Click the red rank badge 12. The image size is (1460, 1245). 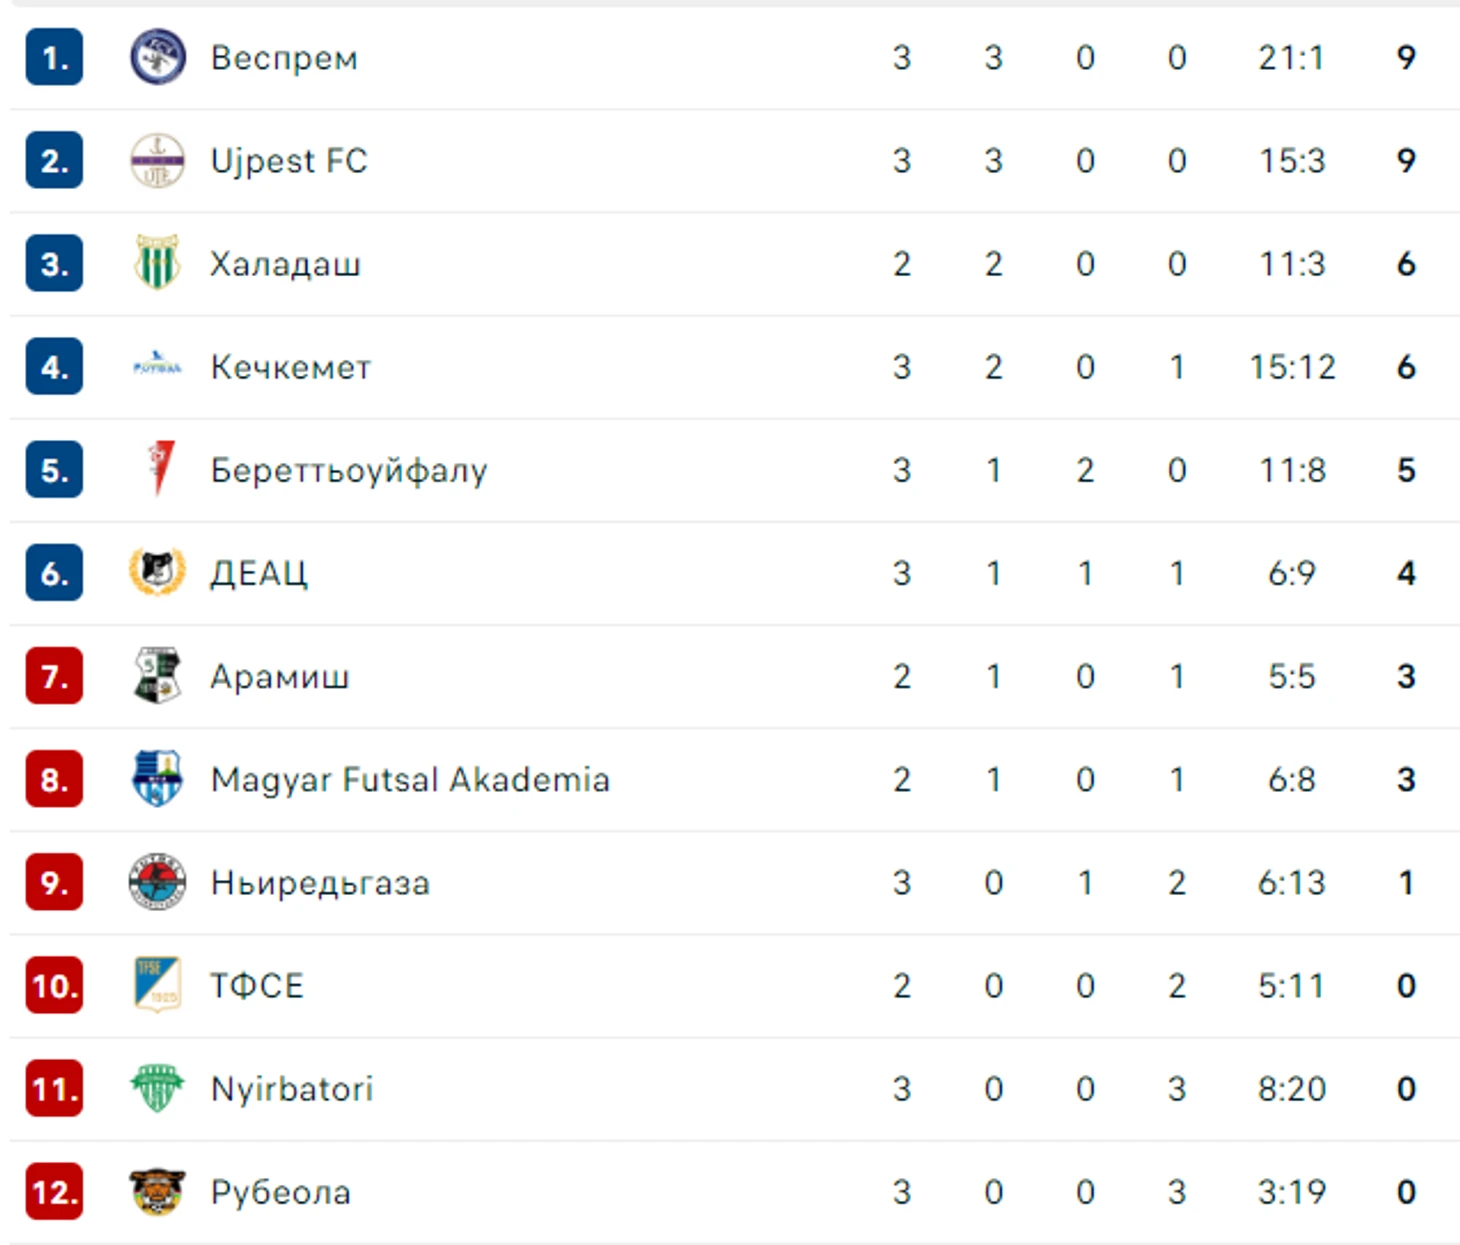[54, 1192]
